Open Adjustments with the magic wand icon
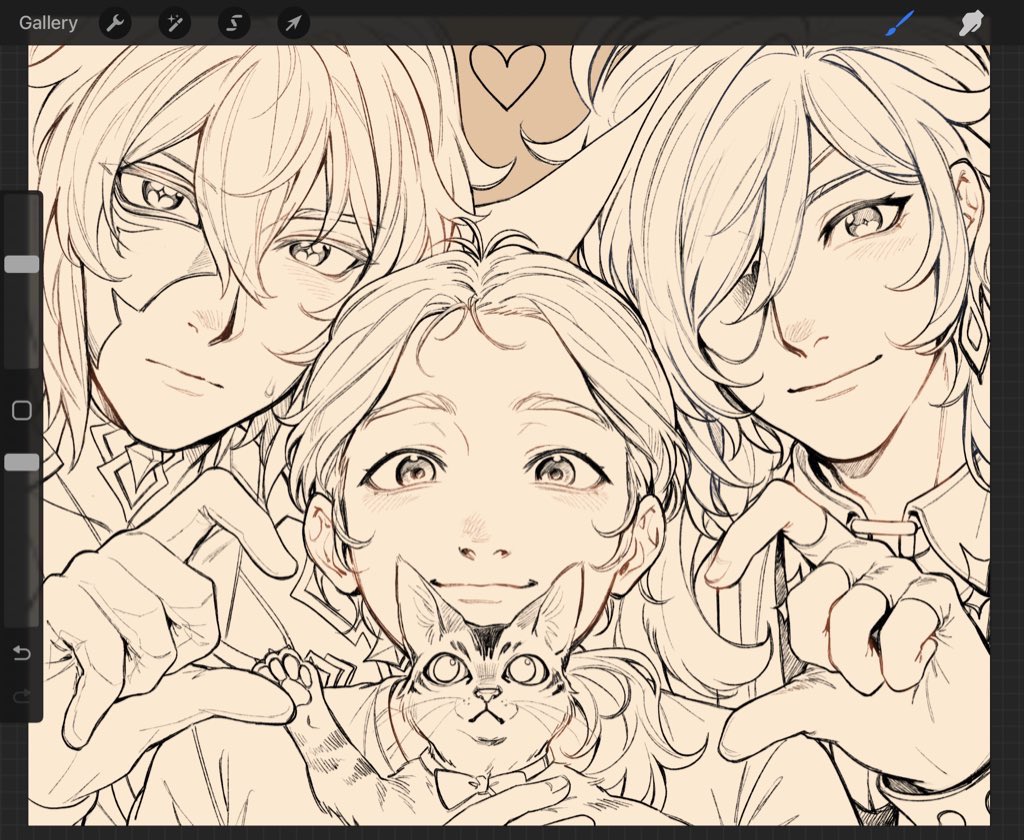The width and height of the screenshot is (1024, 840). coord(174,22)
